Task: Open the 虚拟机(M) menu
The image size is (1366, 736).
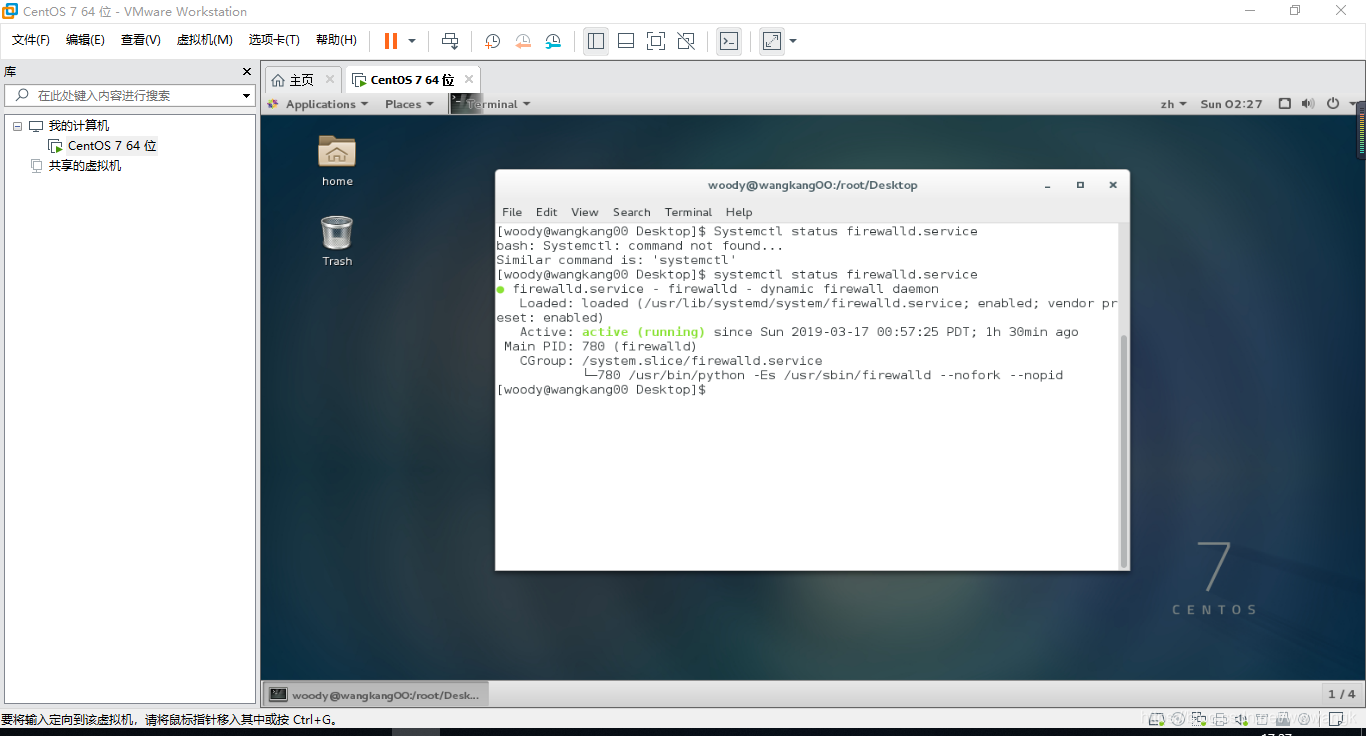Action: (205, 40)
